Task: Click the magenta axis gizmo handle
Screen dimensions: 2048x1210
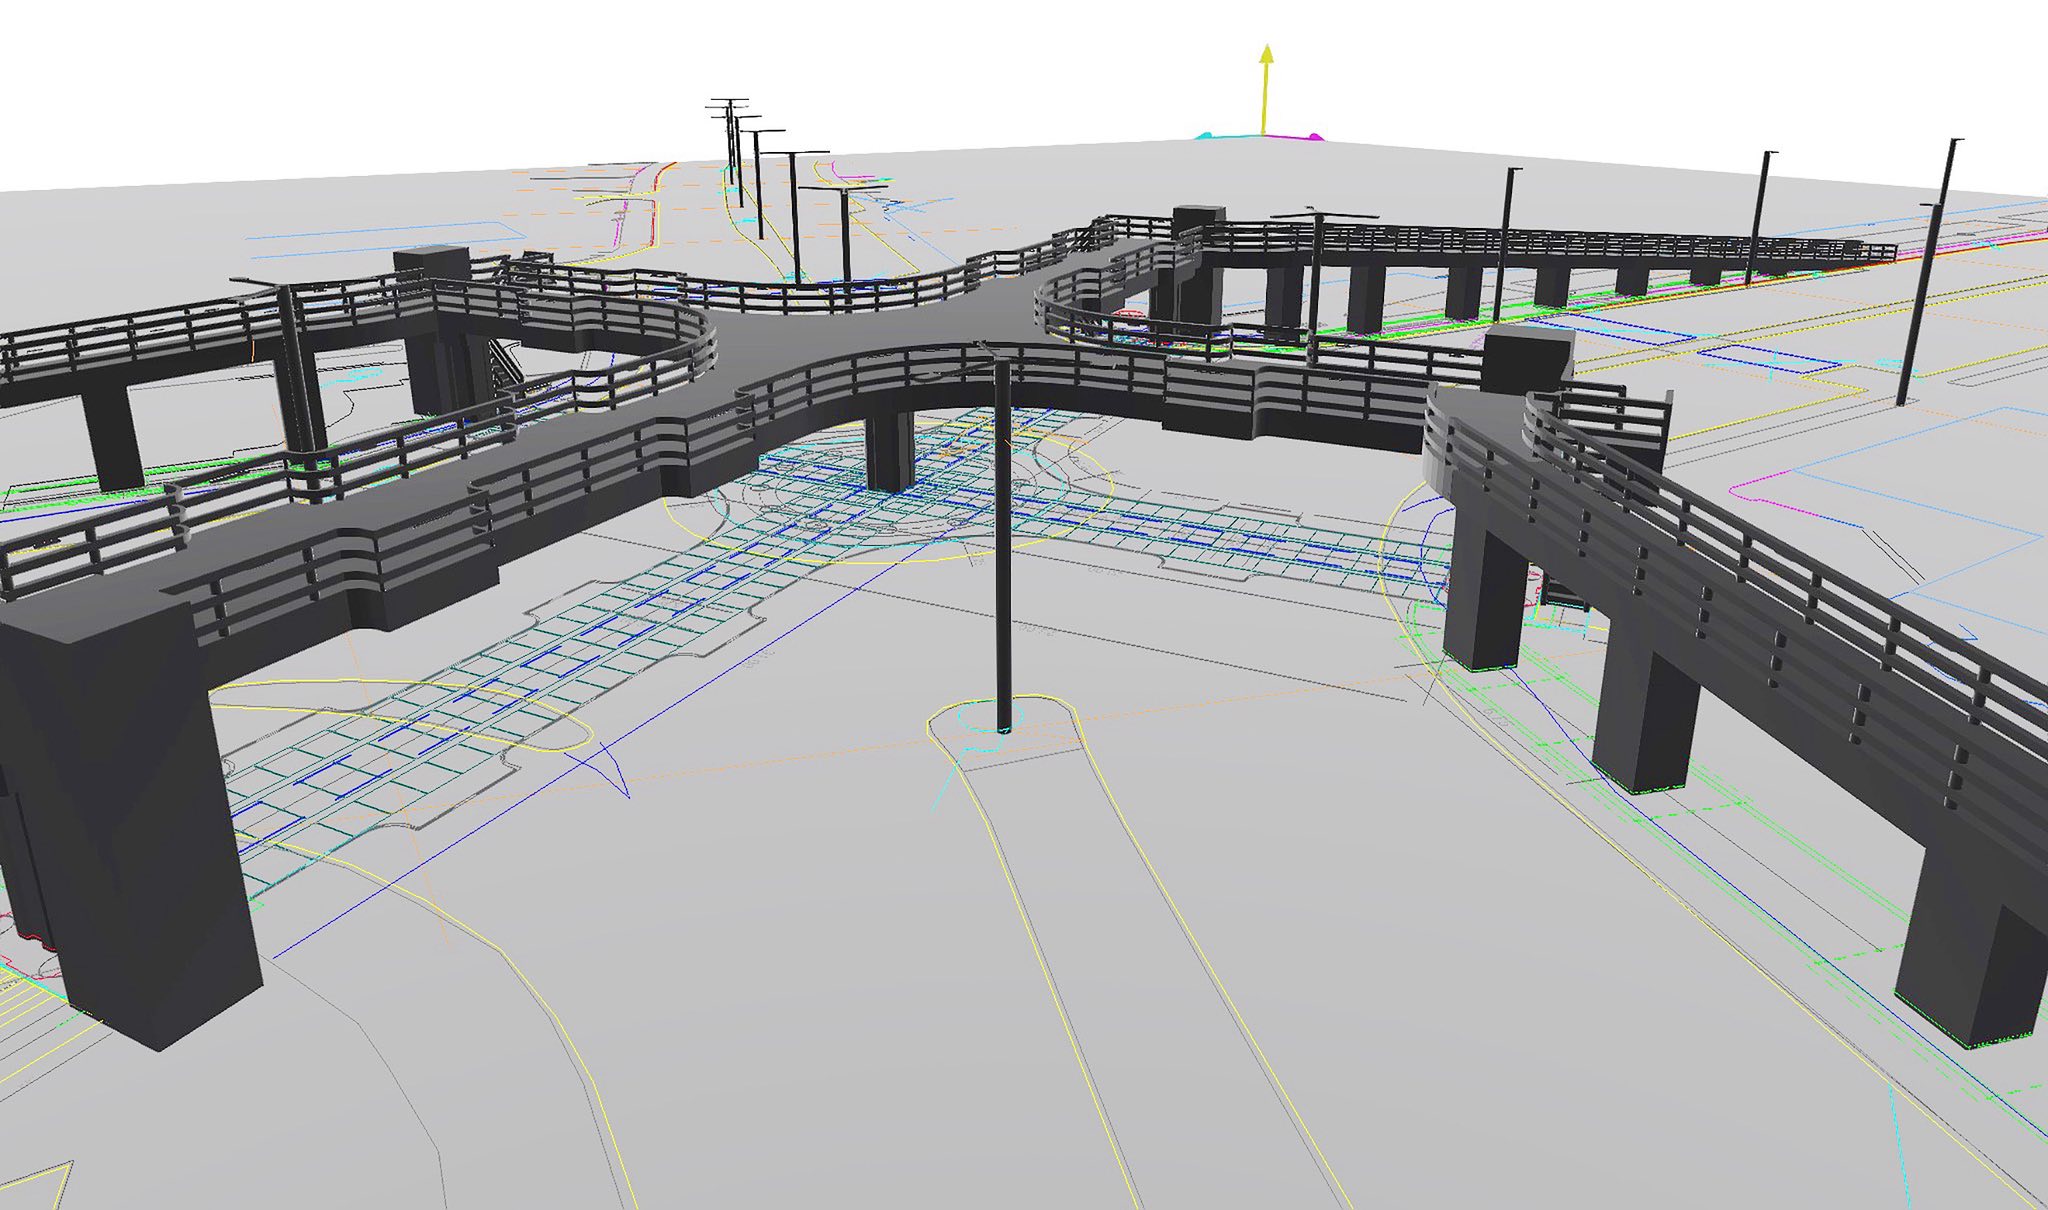Action: tap(1315, 137)
